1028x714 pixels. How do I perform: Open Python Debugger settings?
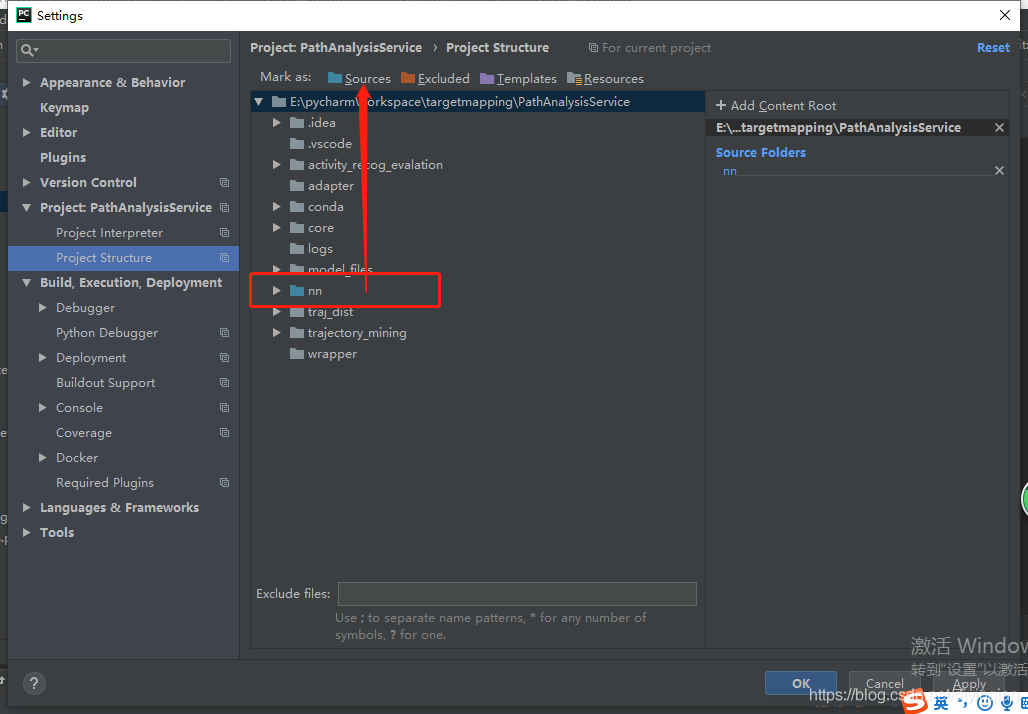[x=107, y=333]
